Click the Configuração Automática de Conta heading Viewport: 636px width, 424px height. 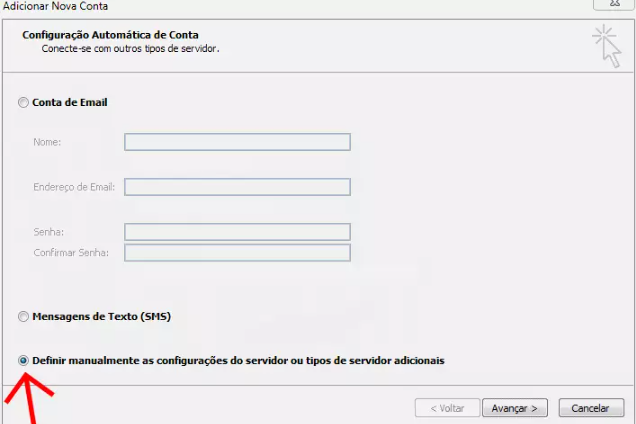(x=110, y=35)
